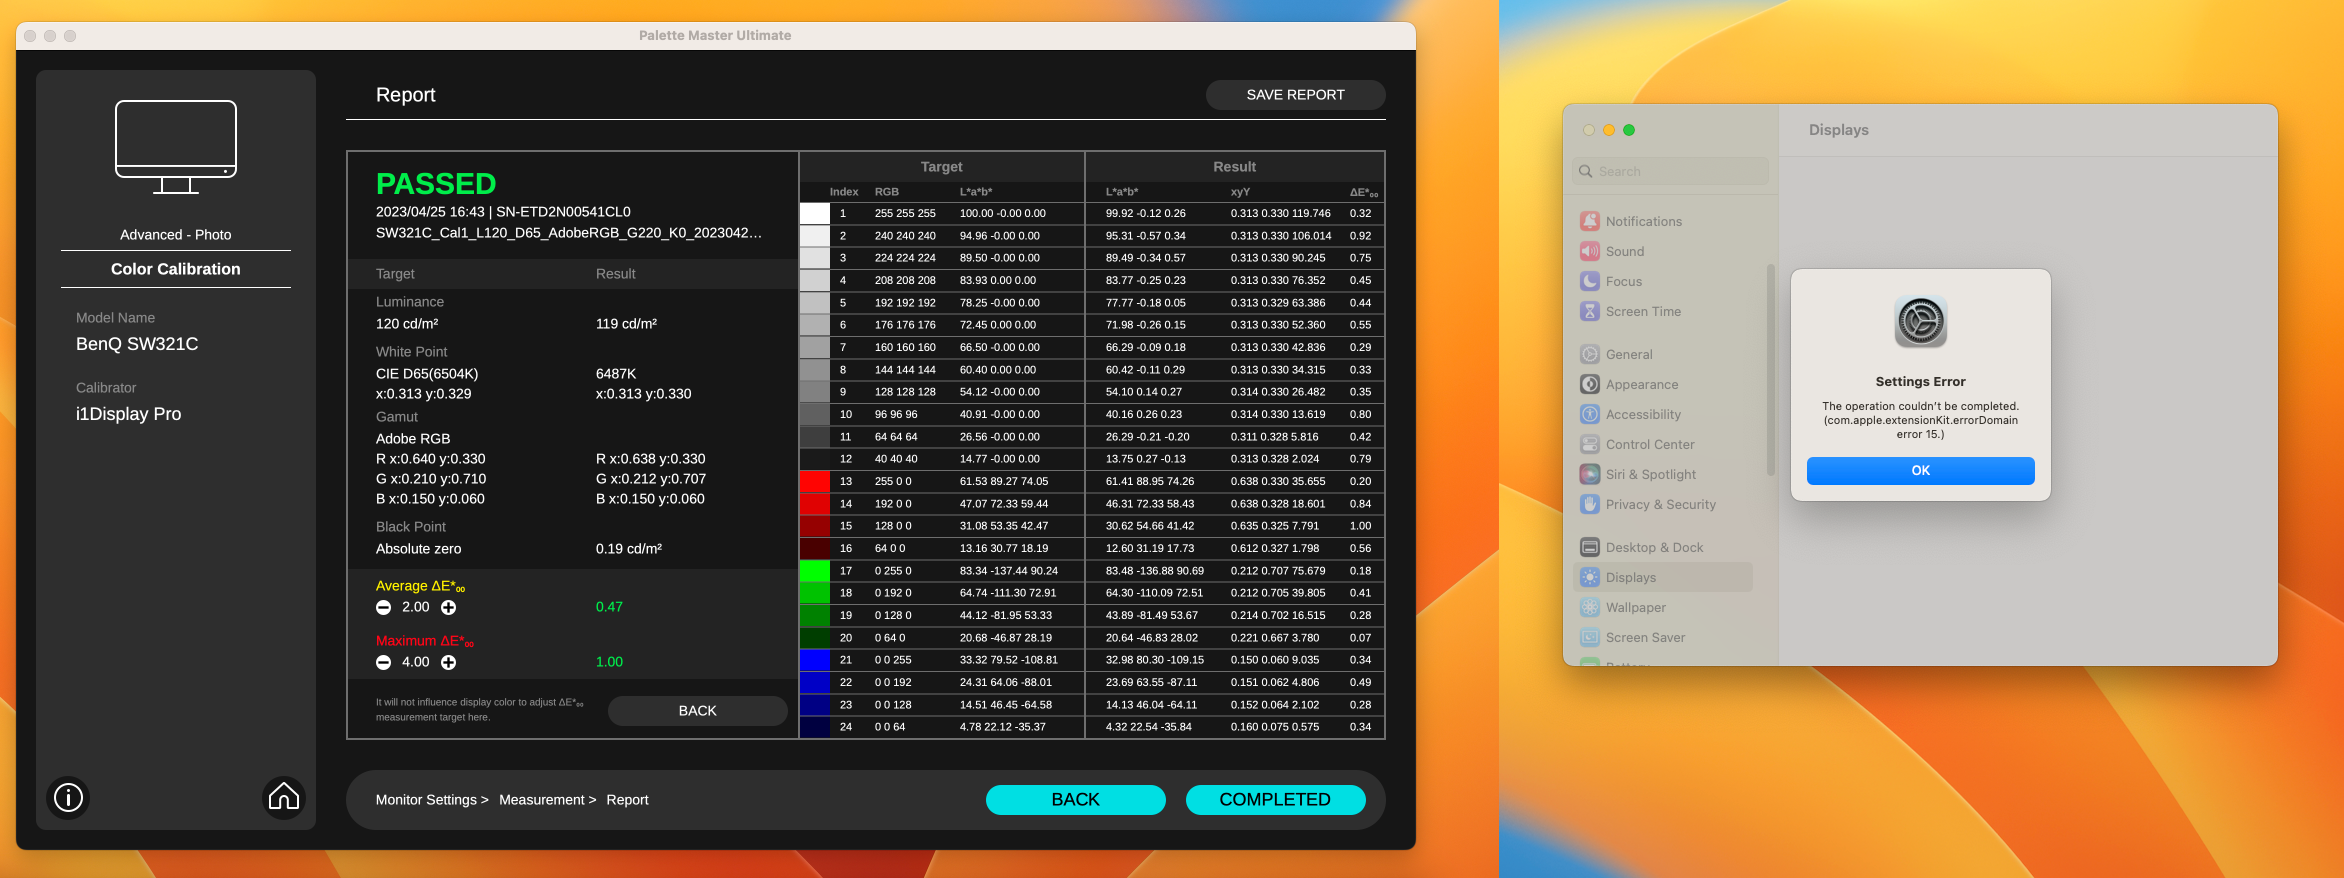Screen dimensions: 2344x878
Task: Click the Siri & Spotlight icon
Action: pyautogui.click(x=1590, y=475)
